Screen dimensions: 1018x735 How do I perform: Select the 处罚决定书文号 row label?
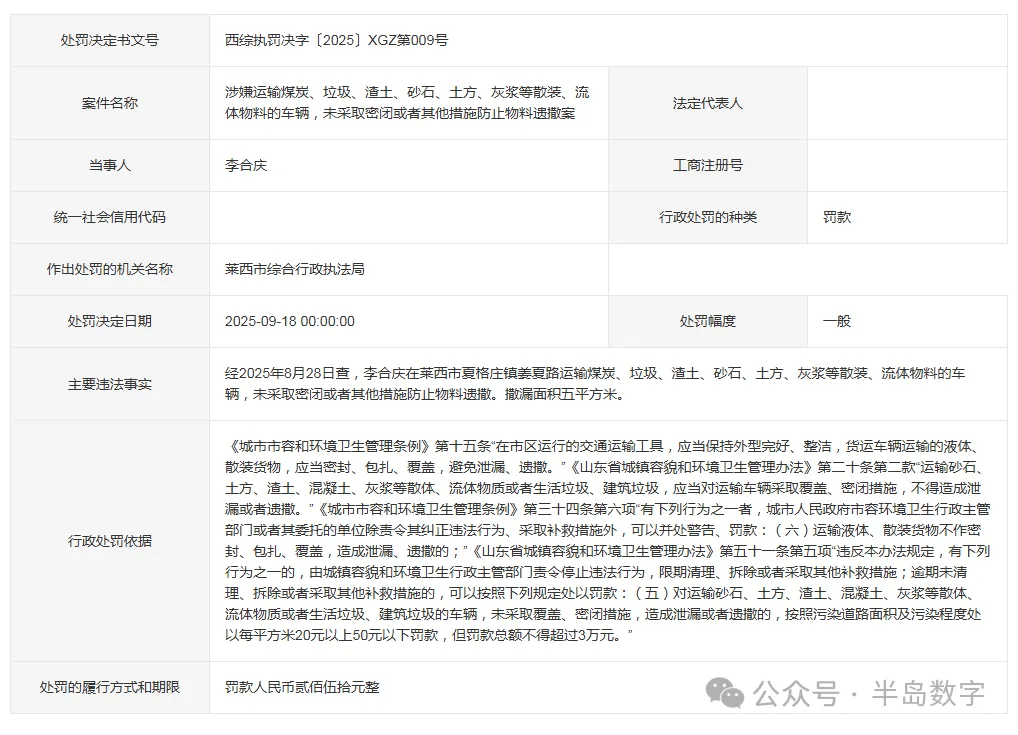(x=109, y=40)
